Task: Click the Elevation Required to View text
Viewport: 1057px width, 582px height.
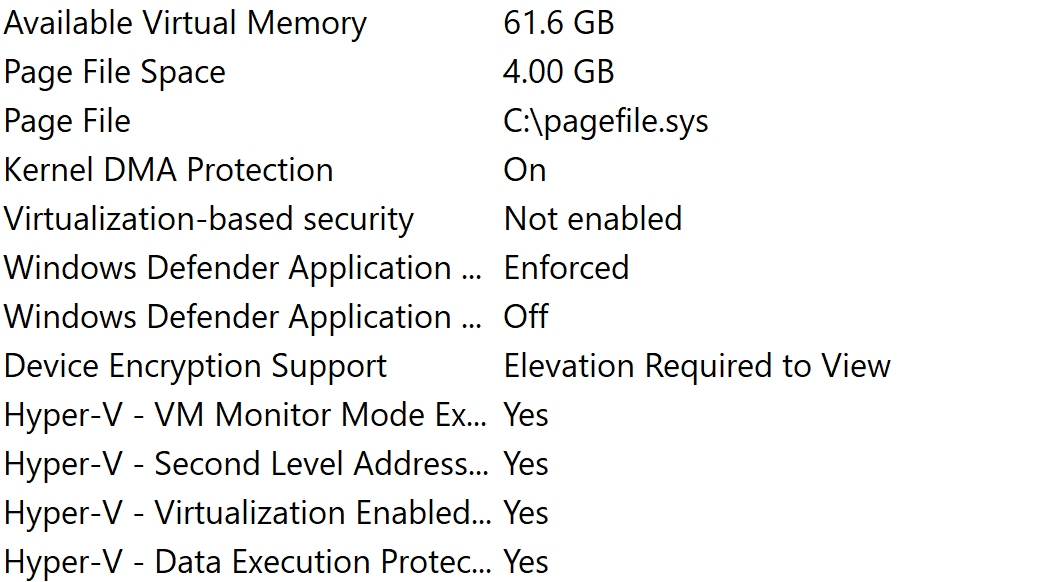Action: [696, 366]
